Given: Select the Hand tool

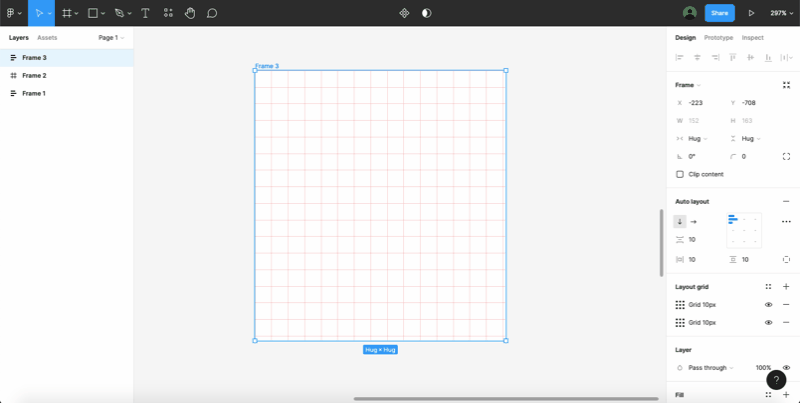Looking at the screenshot, I should click(189, 13).
